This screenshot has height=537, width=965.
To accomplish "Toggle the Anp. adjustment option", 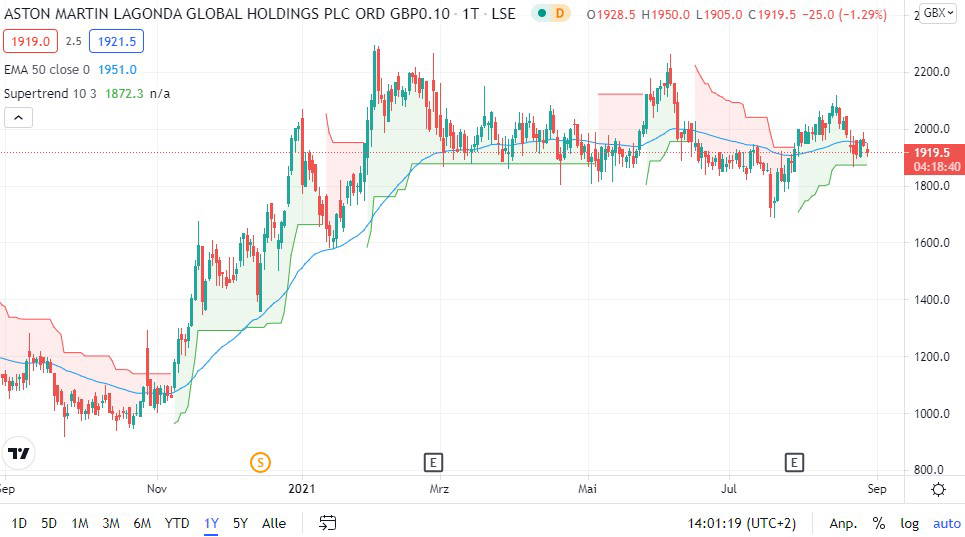I will (843, 523).
